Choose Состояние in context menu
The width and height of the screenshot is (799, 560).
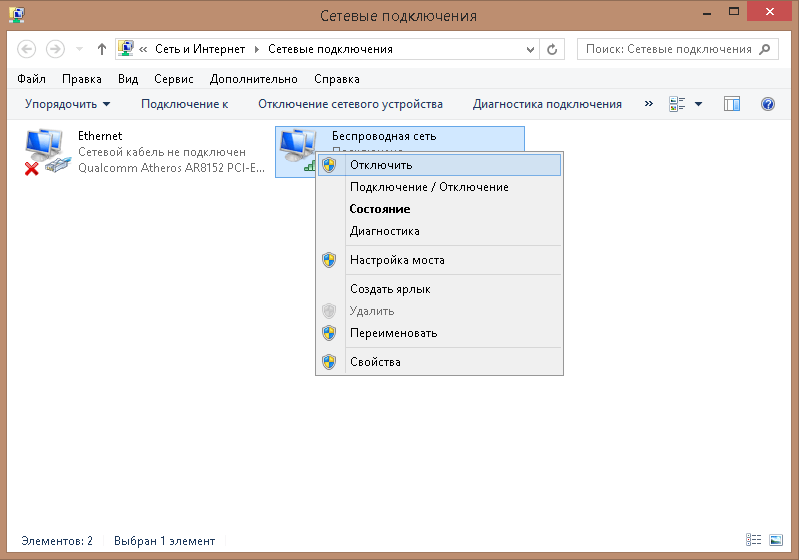[x=439, y=209]
